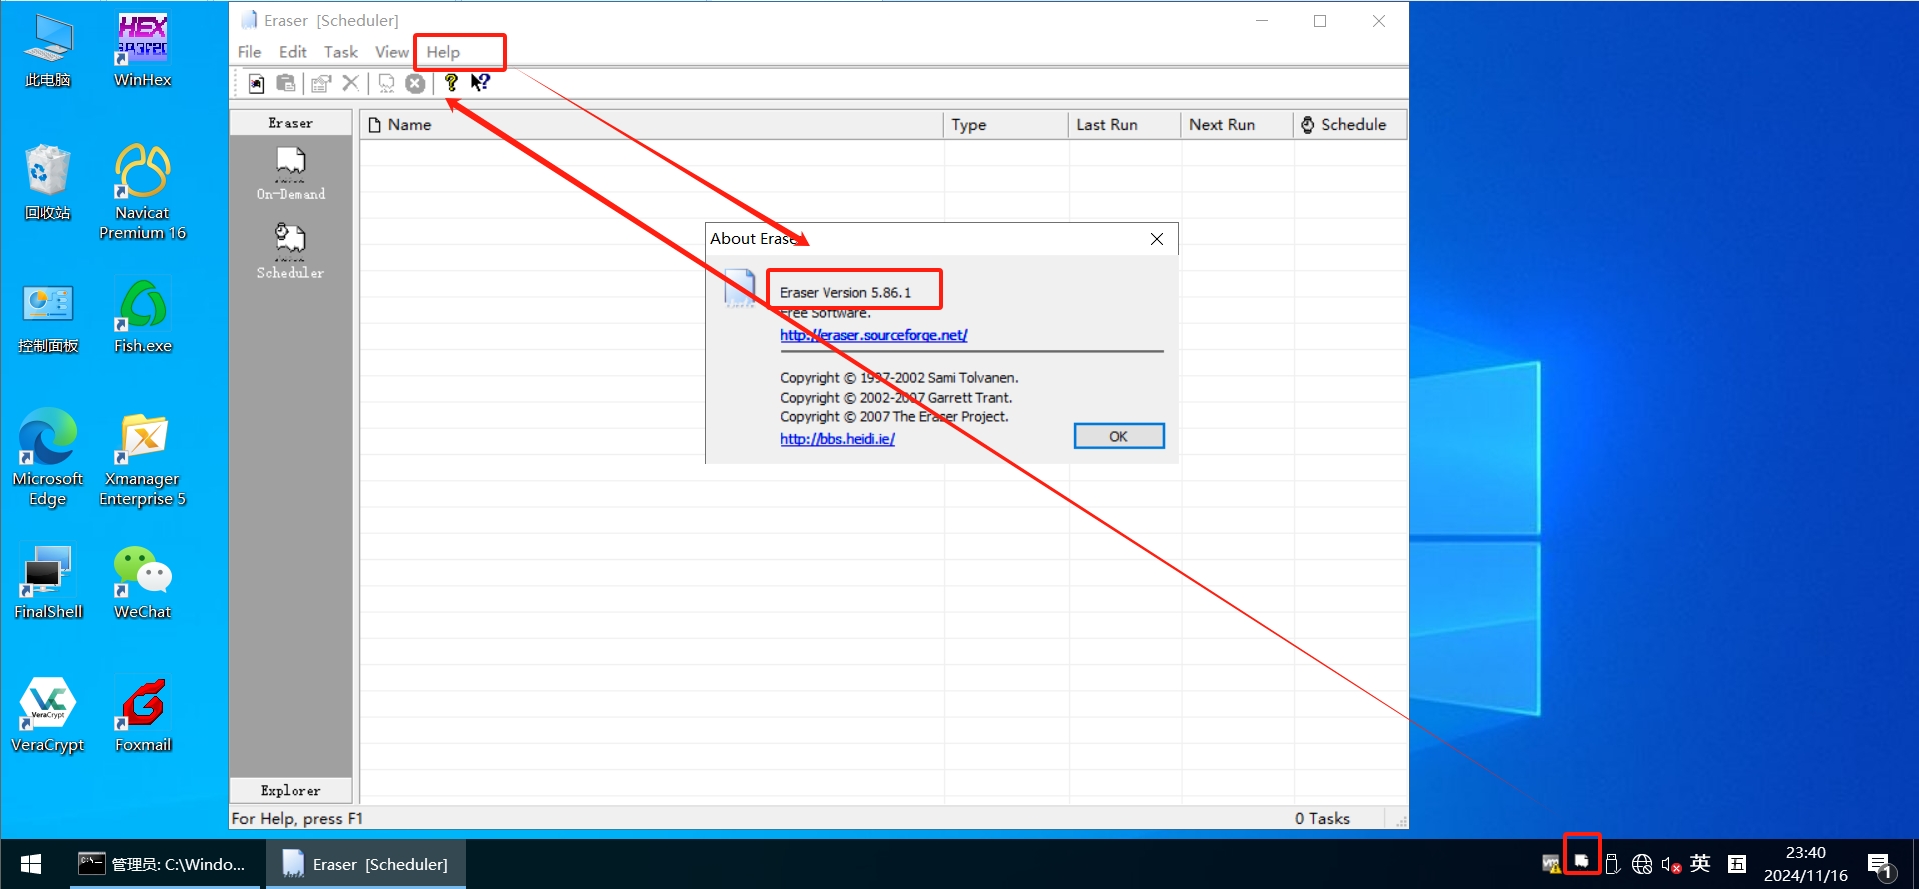Click the Run task toolbar icon
The width and height of the screenshot is (1919, 889).
386,83
